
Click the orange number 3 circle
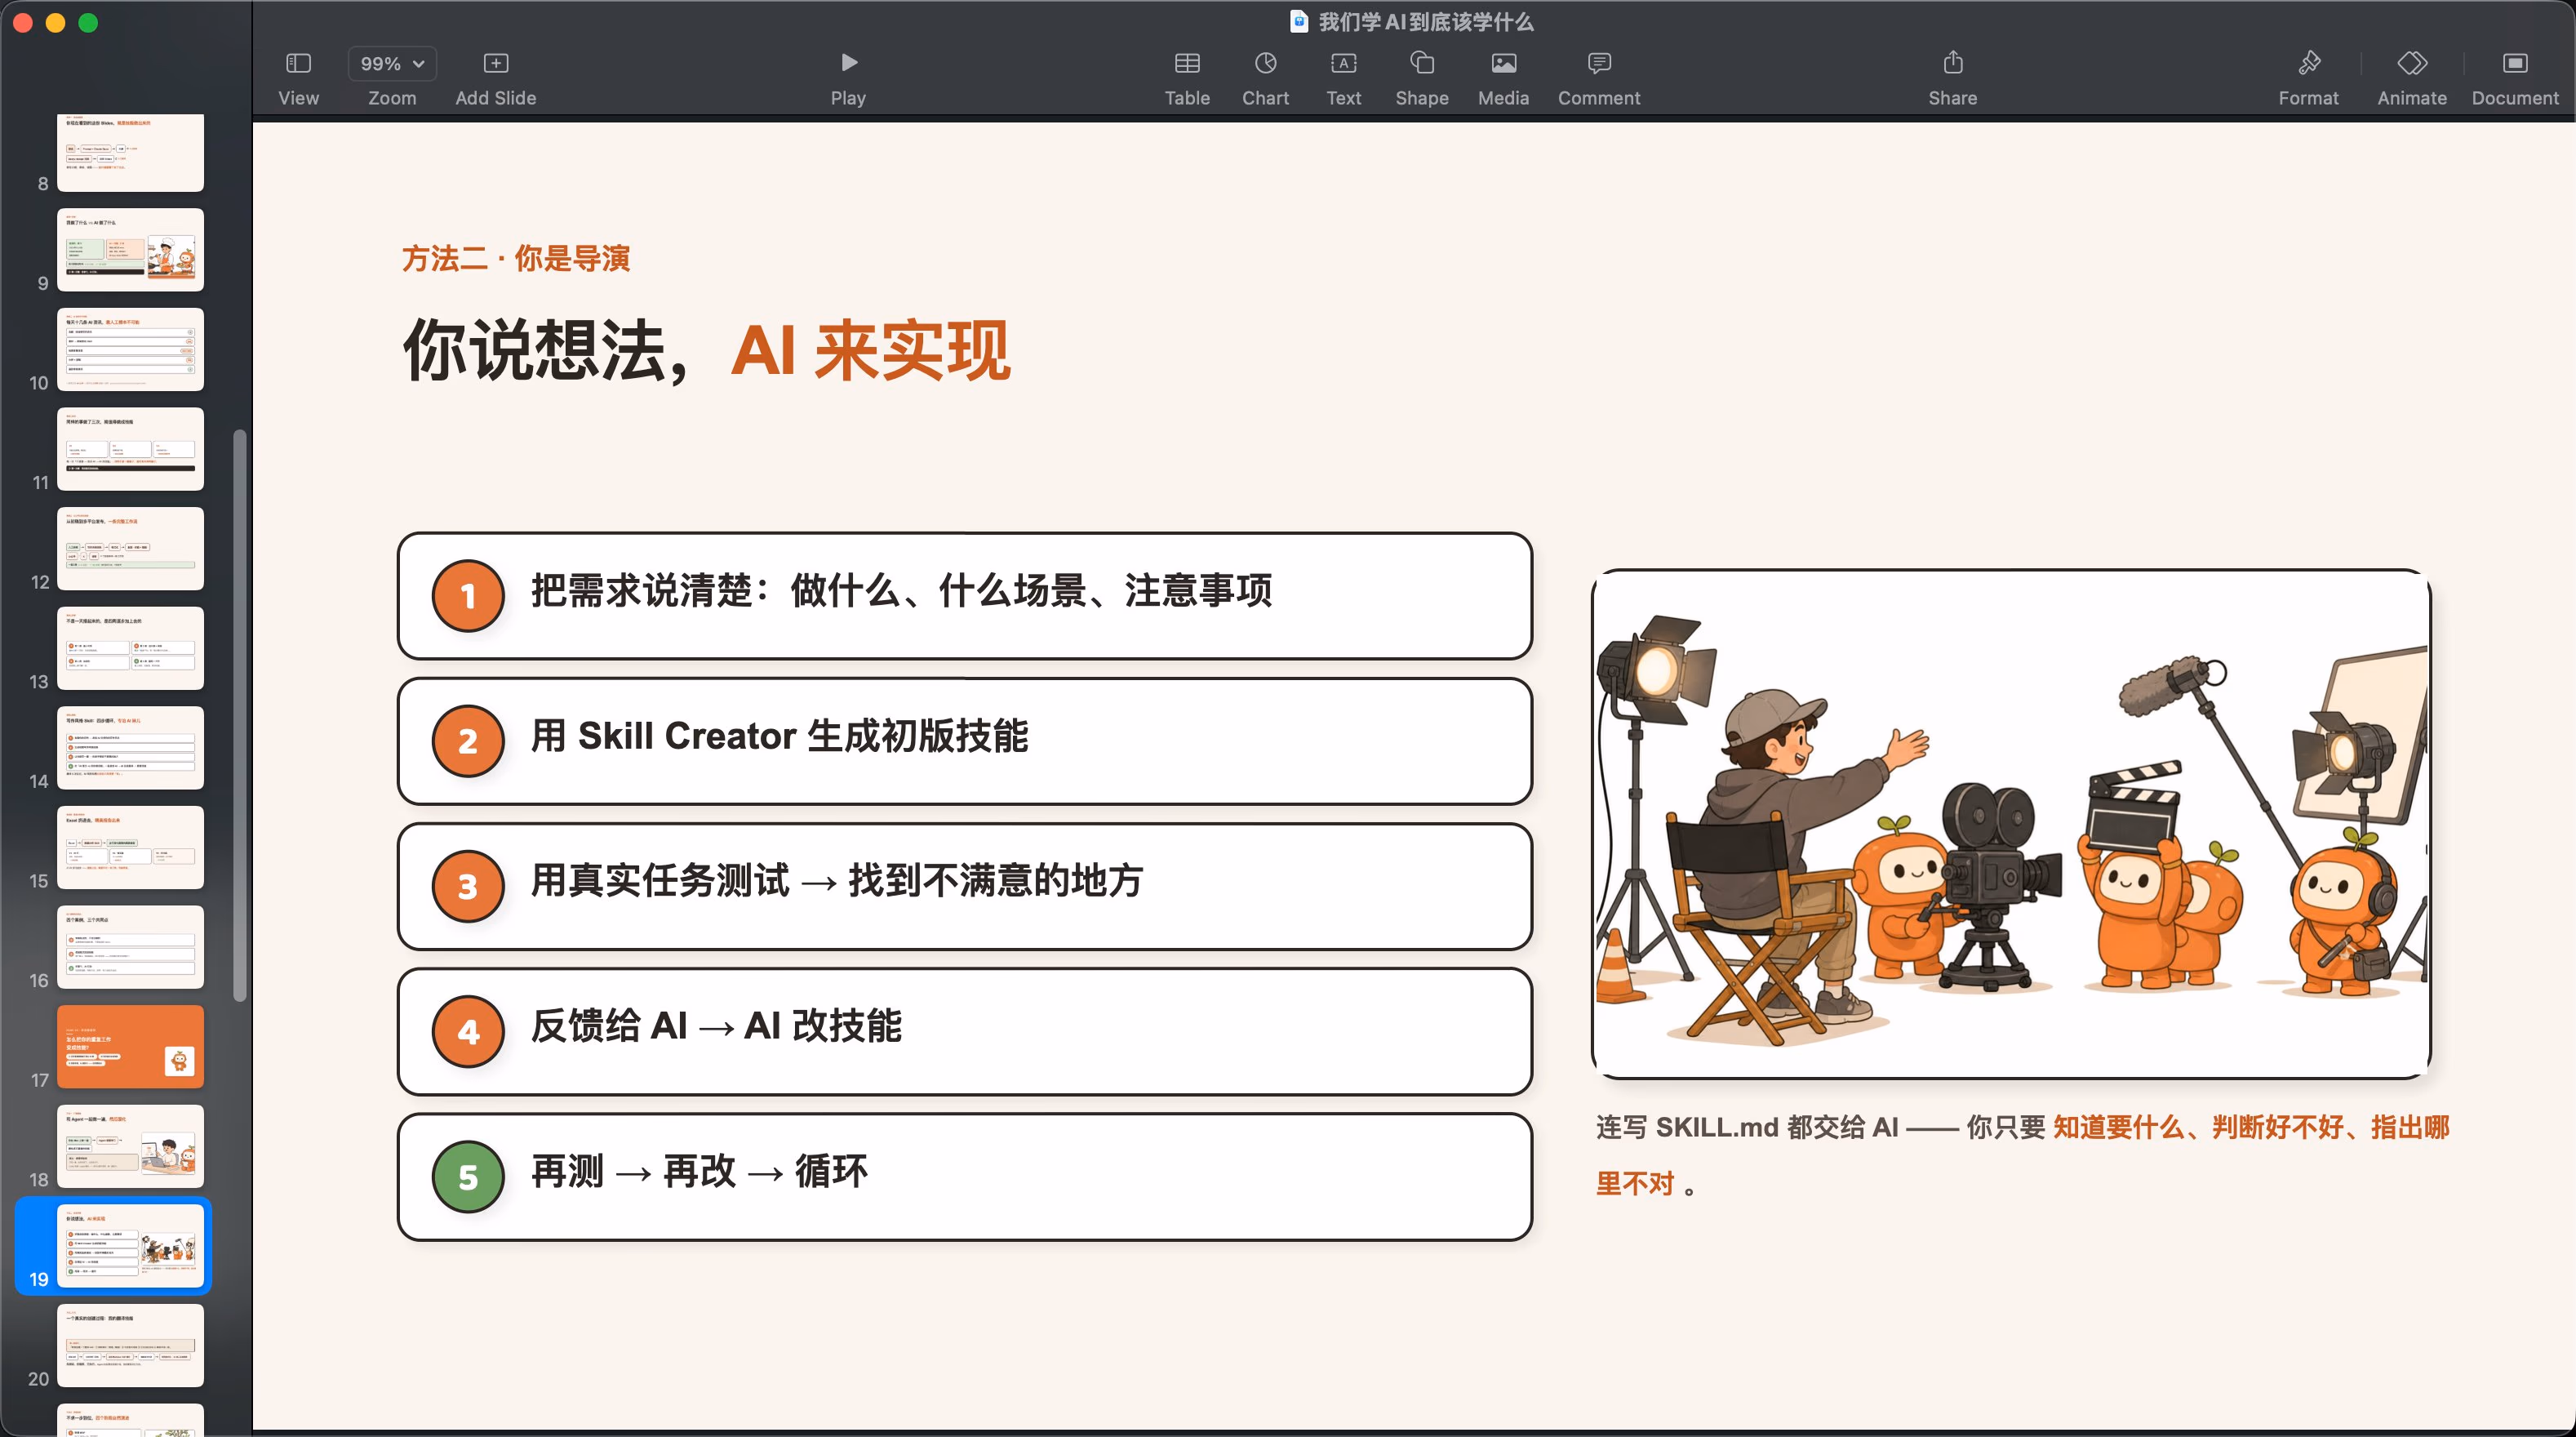click(468, 886)
